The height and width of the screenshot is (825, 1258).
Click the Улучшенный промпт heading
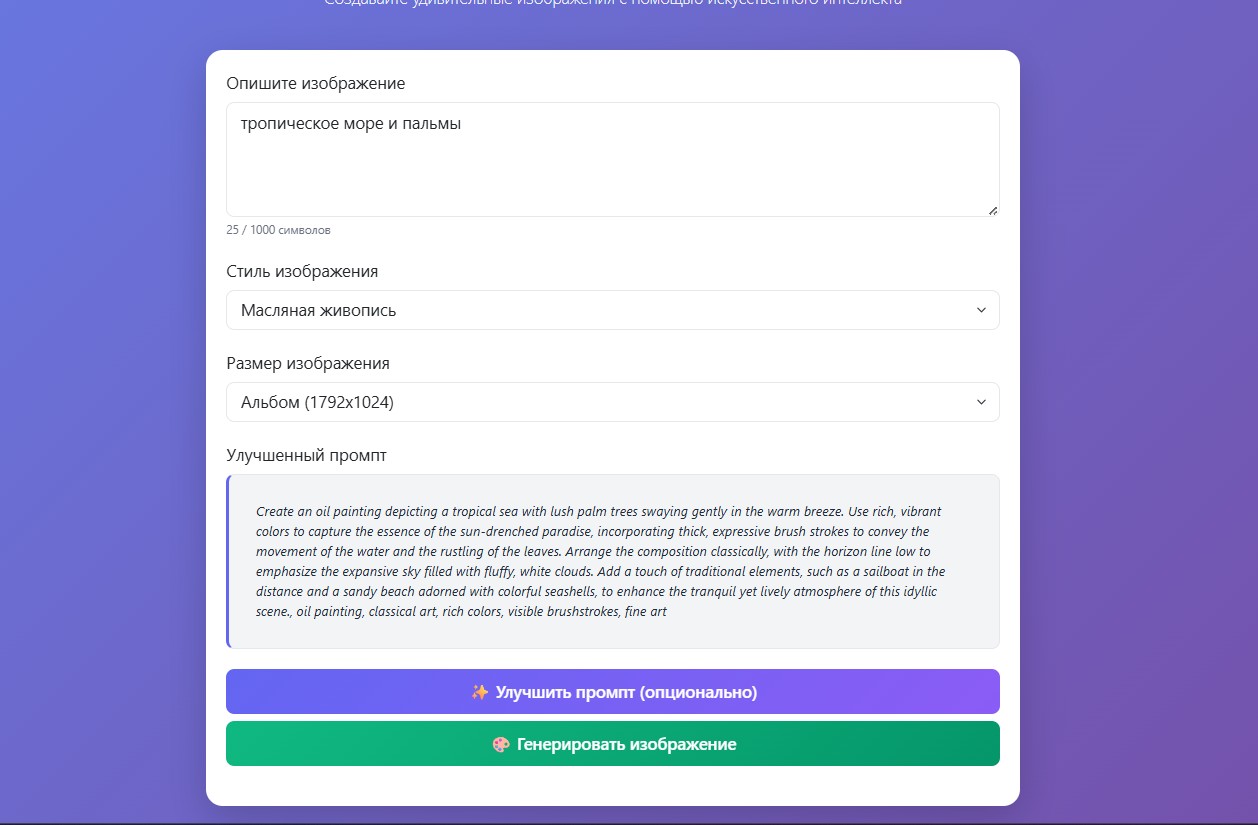coord(306,455)
